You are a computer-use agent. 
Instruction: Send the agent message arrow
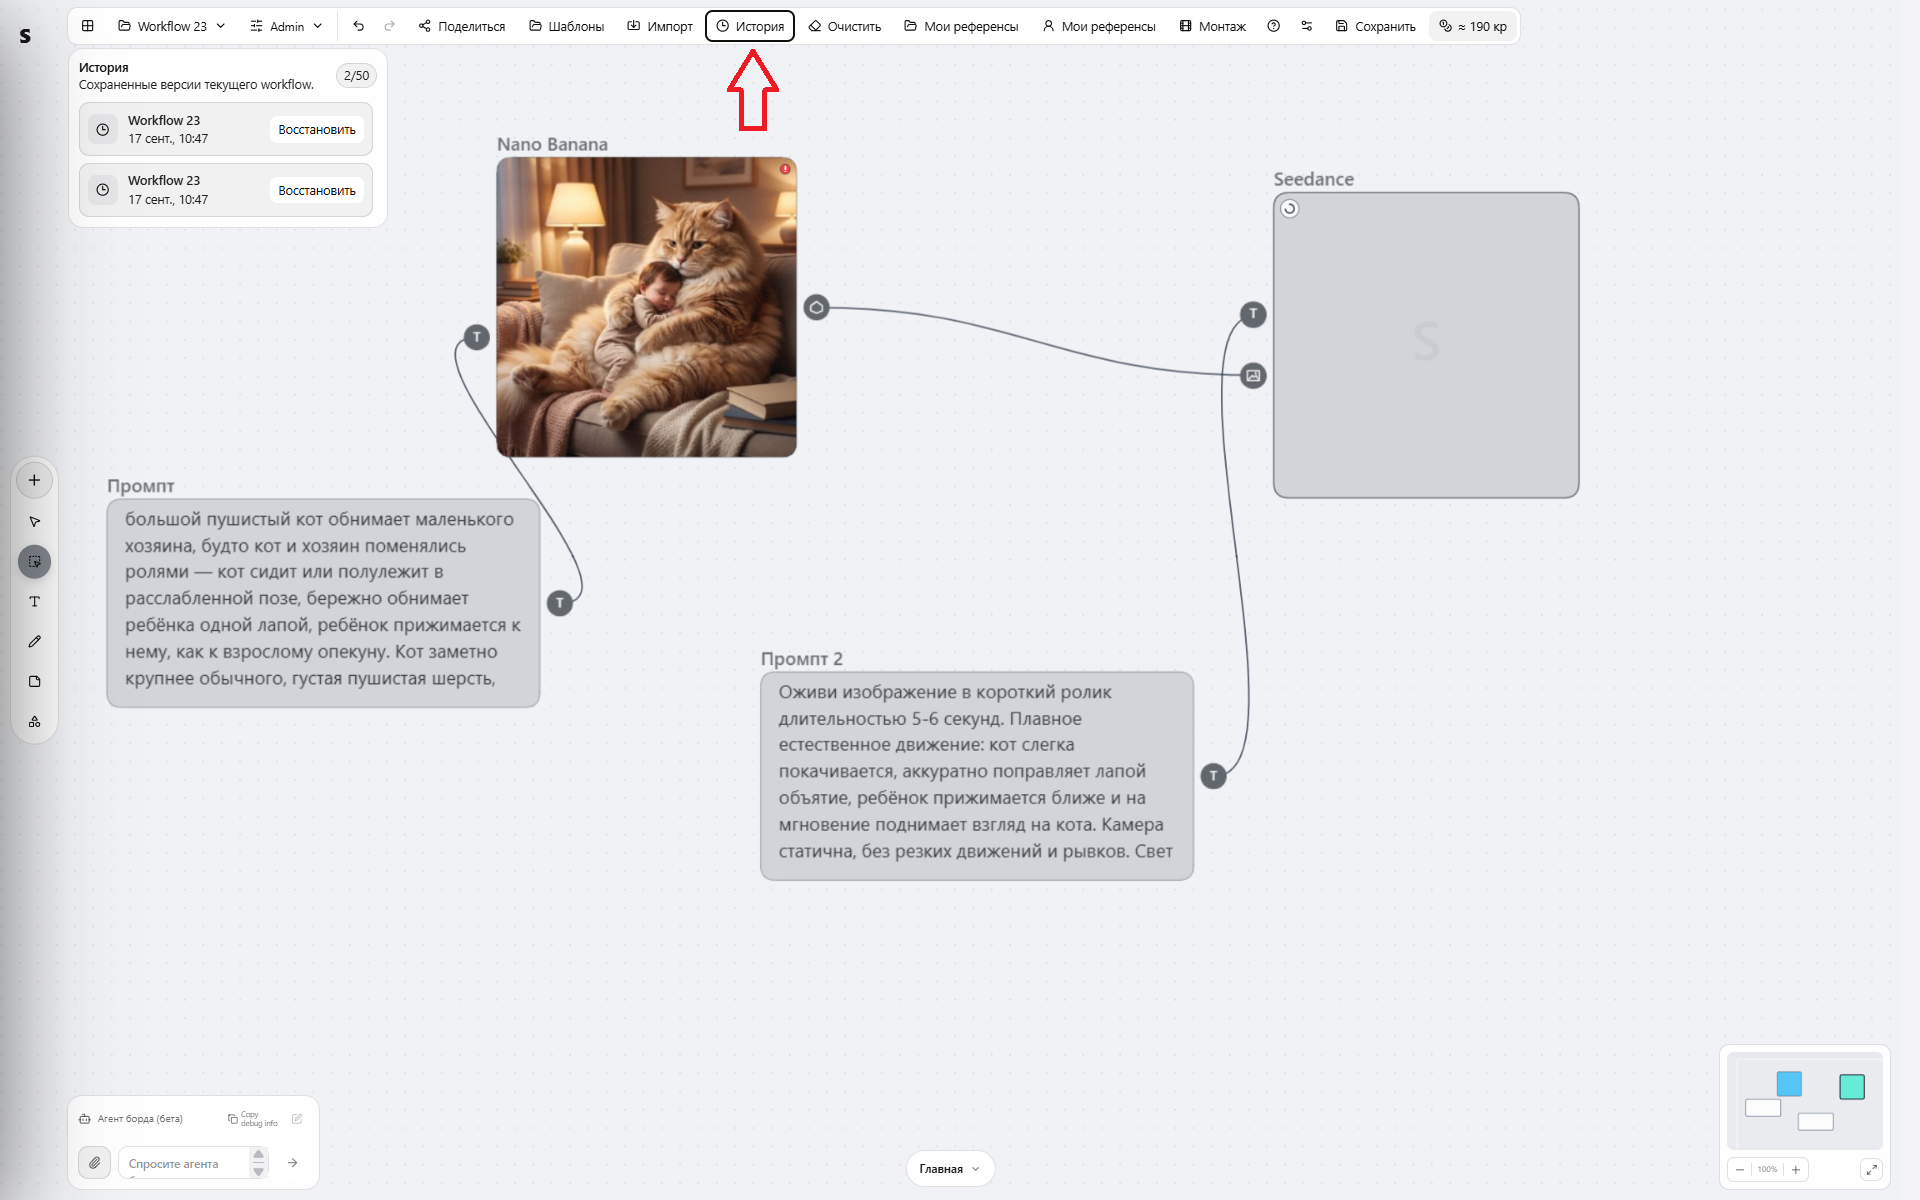tap(293, 1163)
